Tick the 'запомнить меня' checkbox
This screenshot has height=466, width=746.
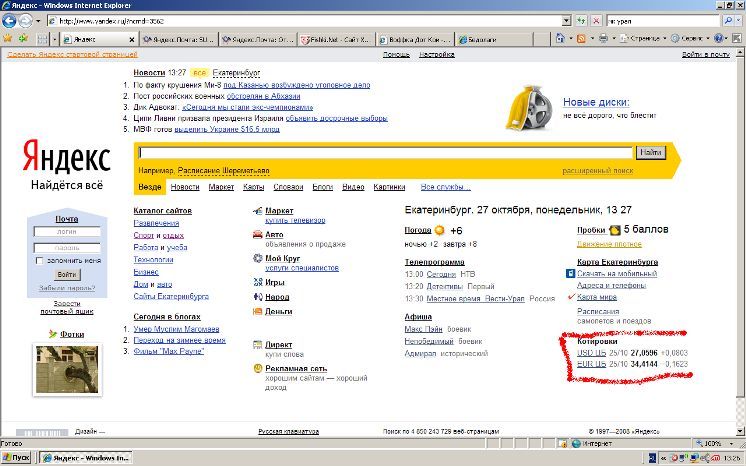[39, 260]
